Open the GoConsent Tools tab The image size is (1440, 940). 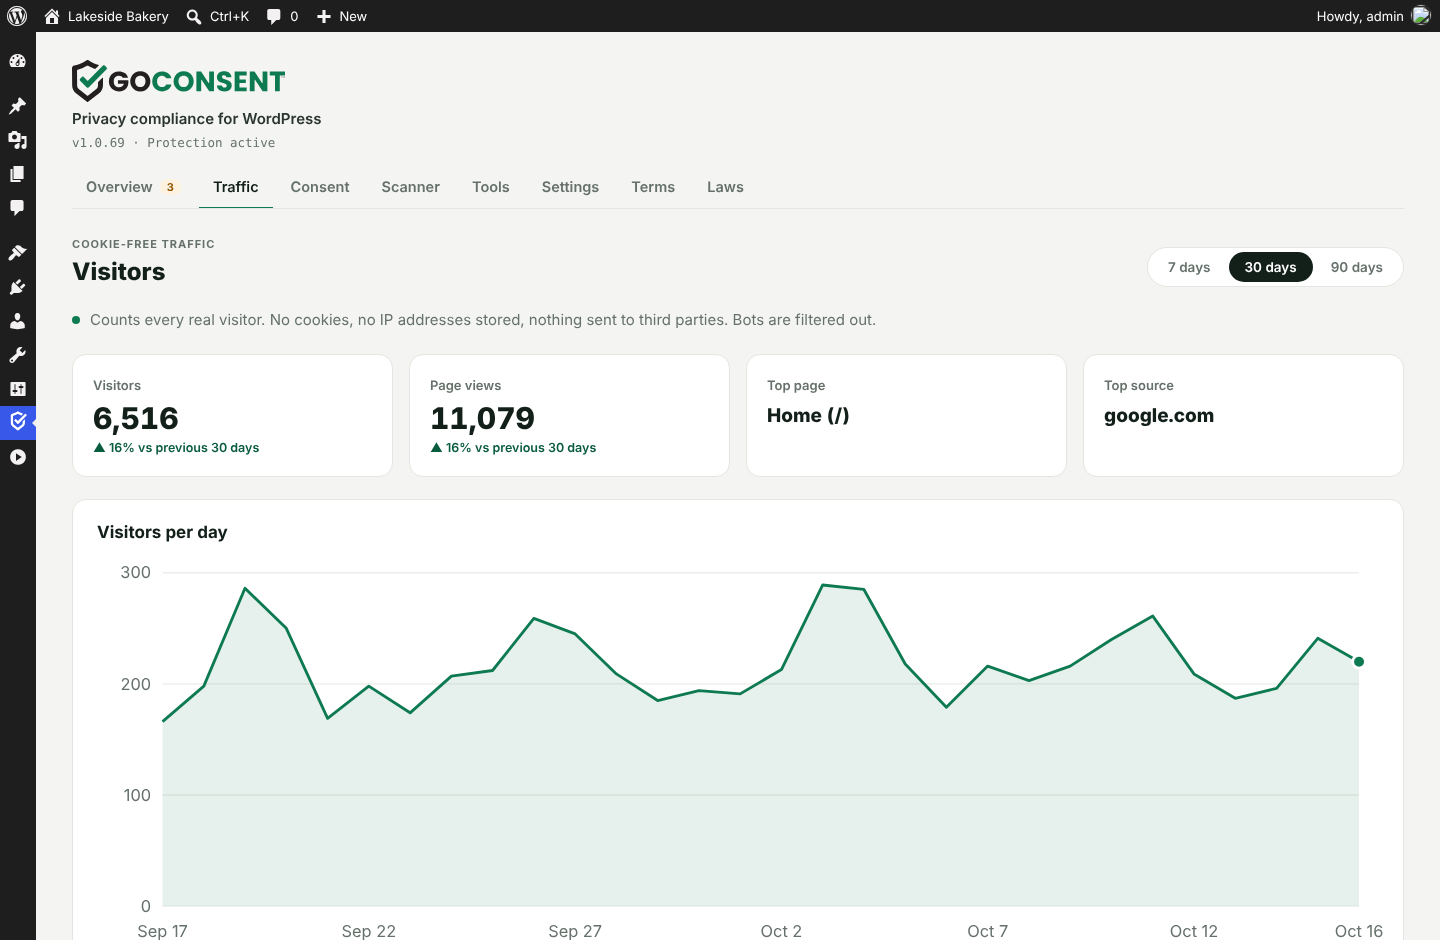point(491,187)
